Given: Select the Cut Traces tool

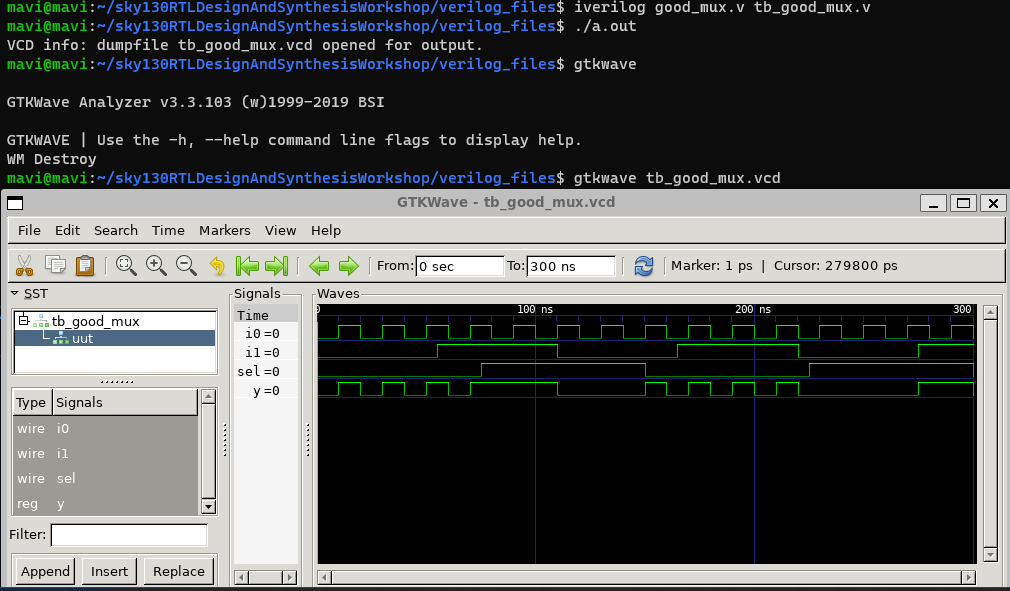Looking at the screenshot, I should [x=24, y=265].
